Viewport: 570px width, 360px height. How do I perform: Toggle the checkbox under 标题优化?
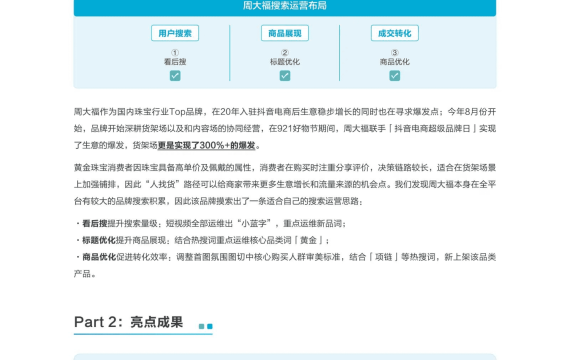(285, 76)
